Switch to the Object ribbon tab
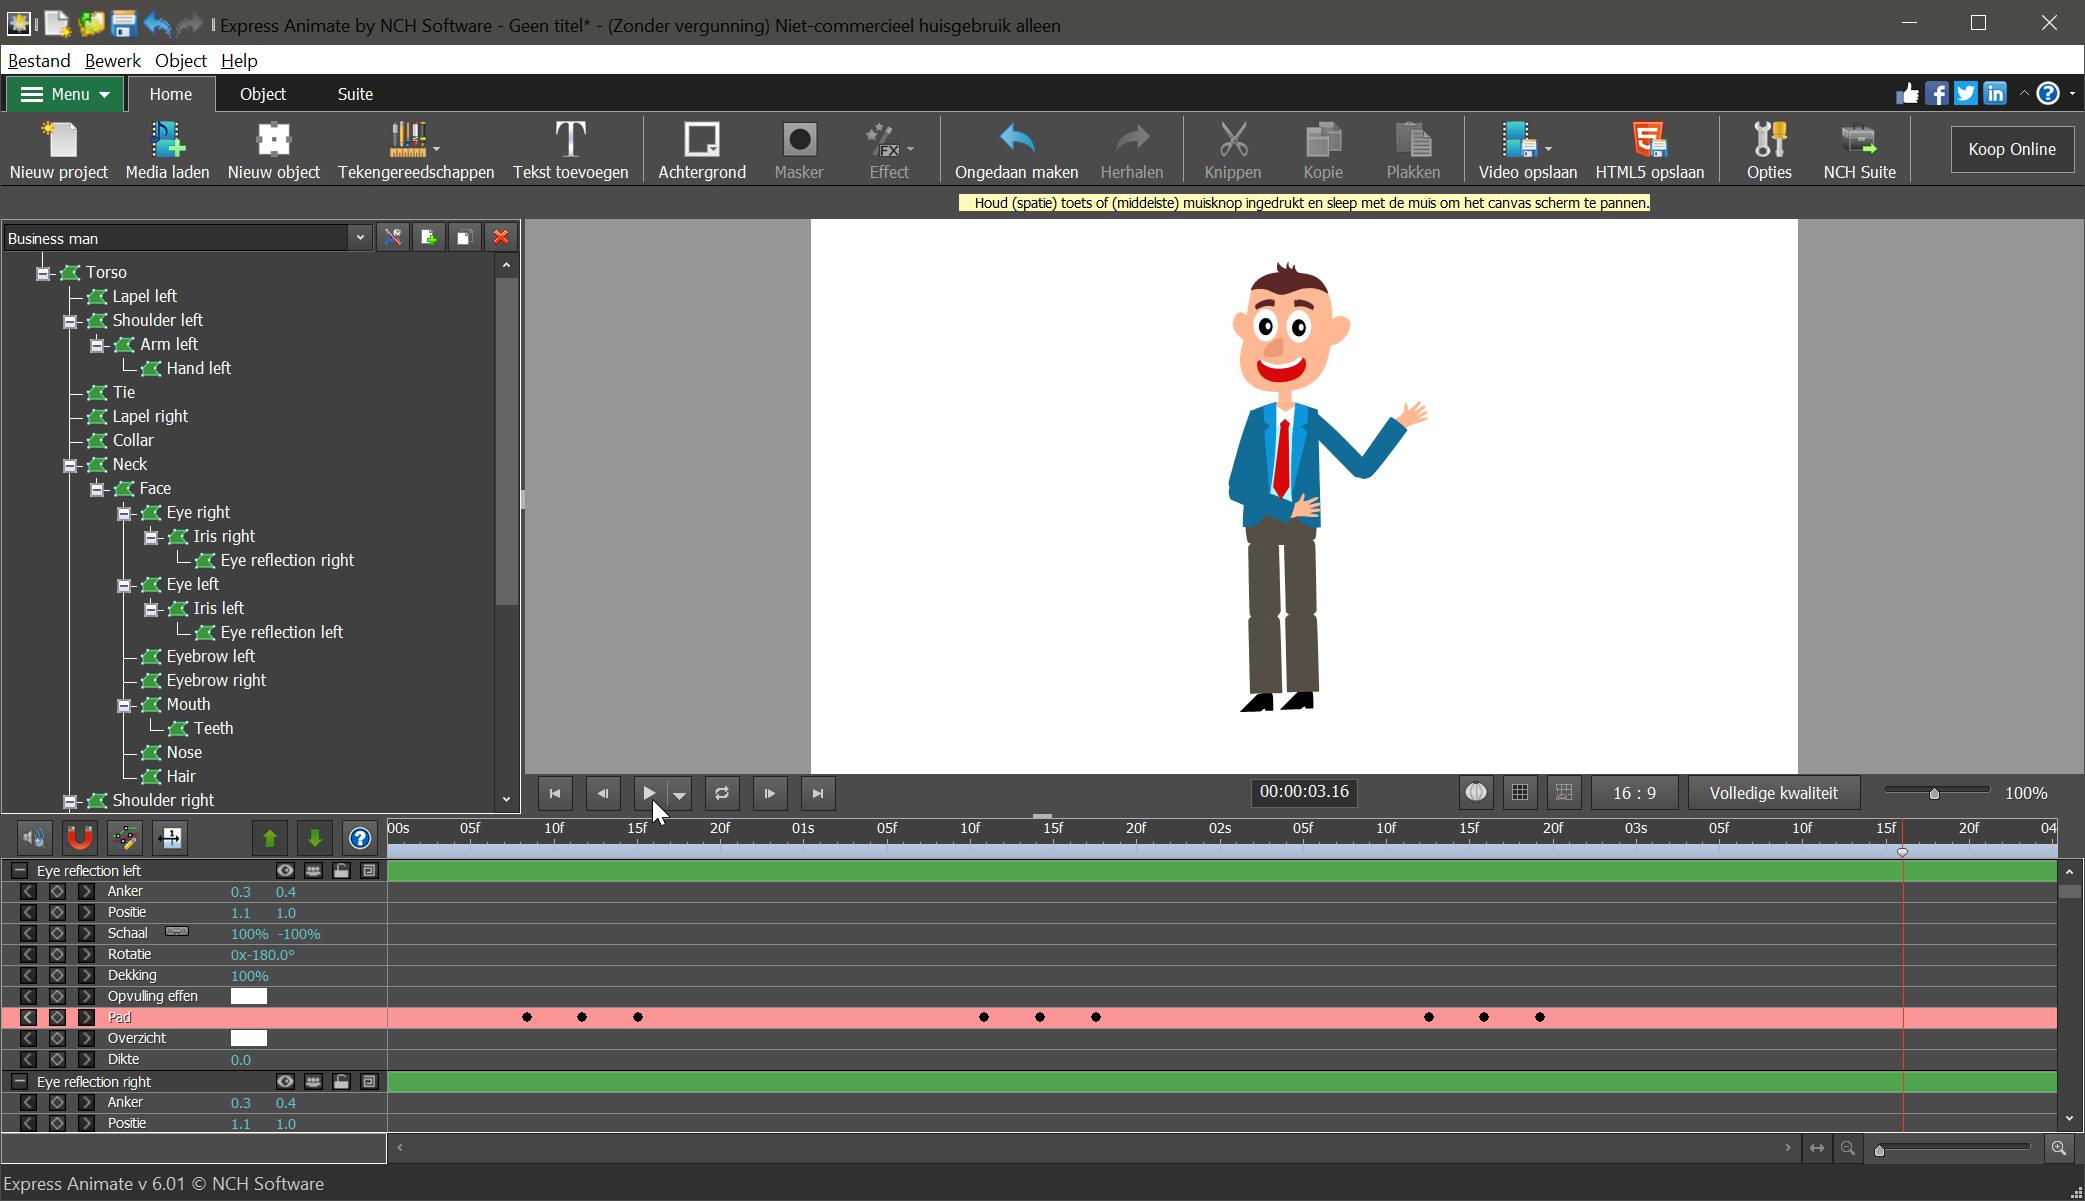Image resolution: width=2085 pixels, height=1201 pixels. (263, 94)
